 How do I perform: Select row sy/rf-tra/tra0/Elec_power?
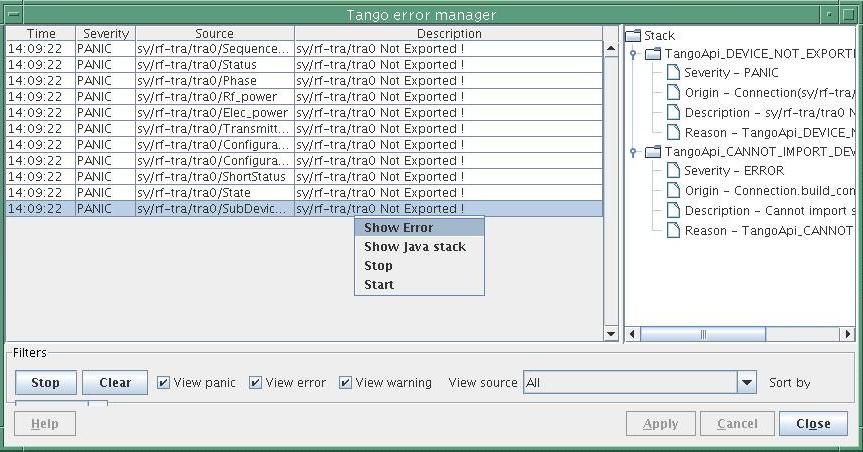[304, 113]
